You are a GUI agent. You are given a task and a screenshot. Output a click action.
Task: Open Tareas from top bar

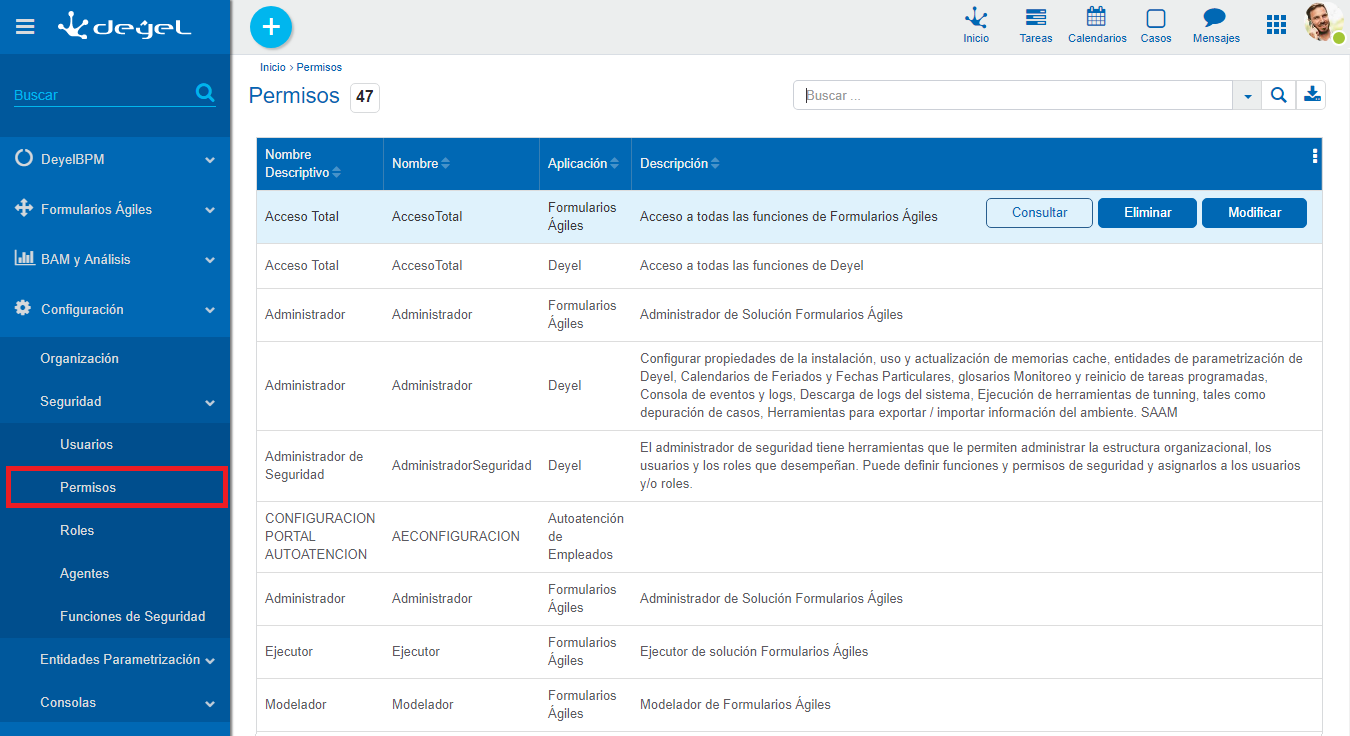[1036, 26]
